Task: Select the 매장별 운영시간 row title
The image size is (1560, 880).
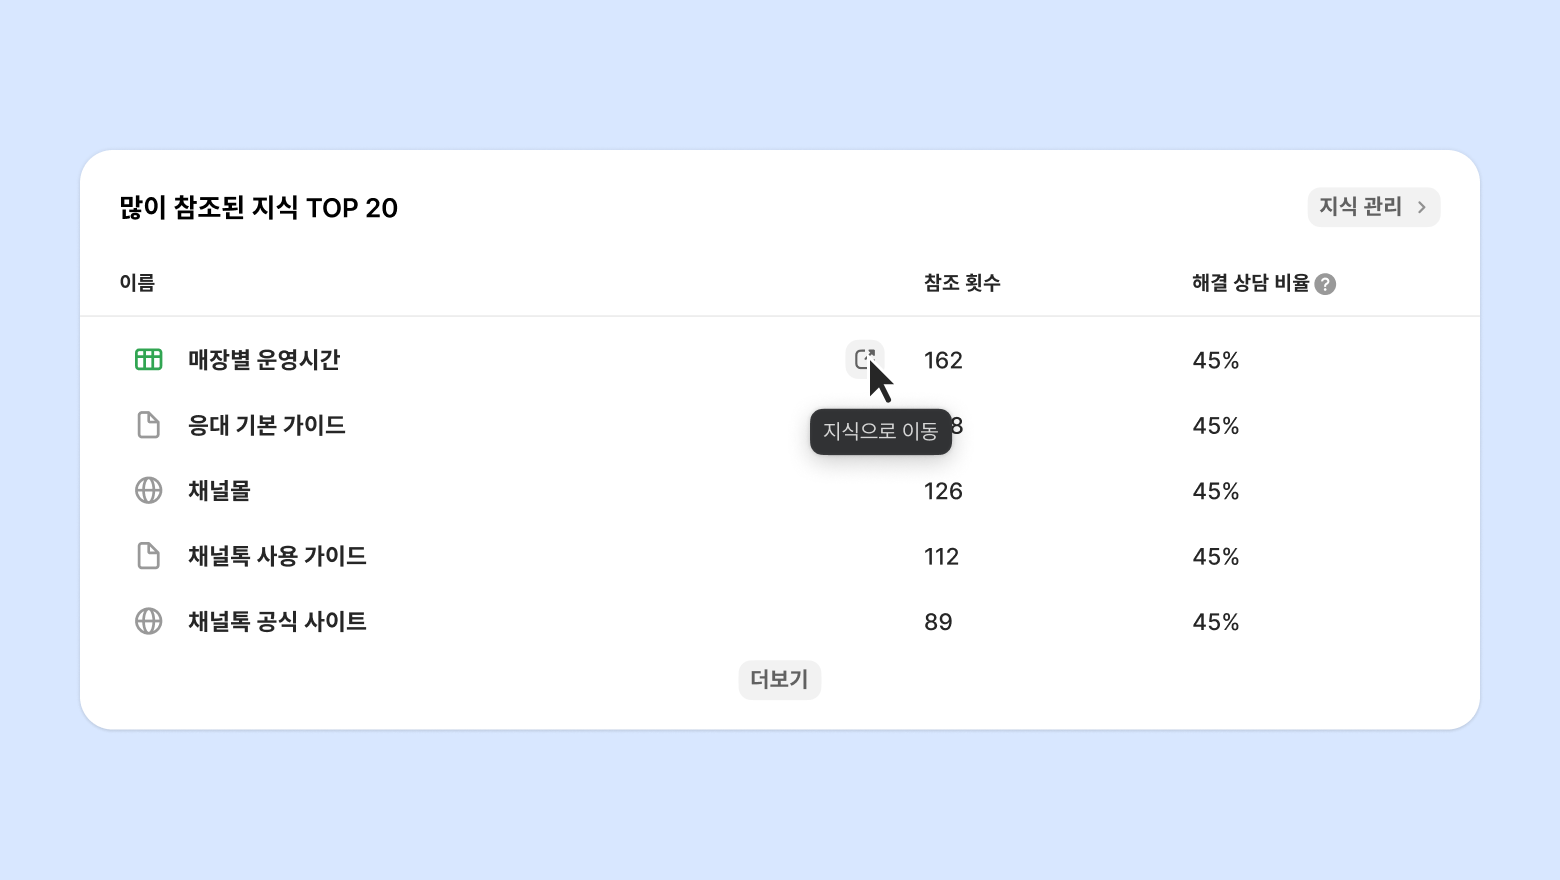Action: (x=264, y=360)
